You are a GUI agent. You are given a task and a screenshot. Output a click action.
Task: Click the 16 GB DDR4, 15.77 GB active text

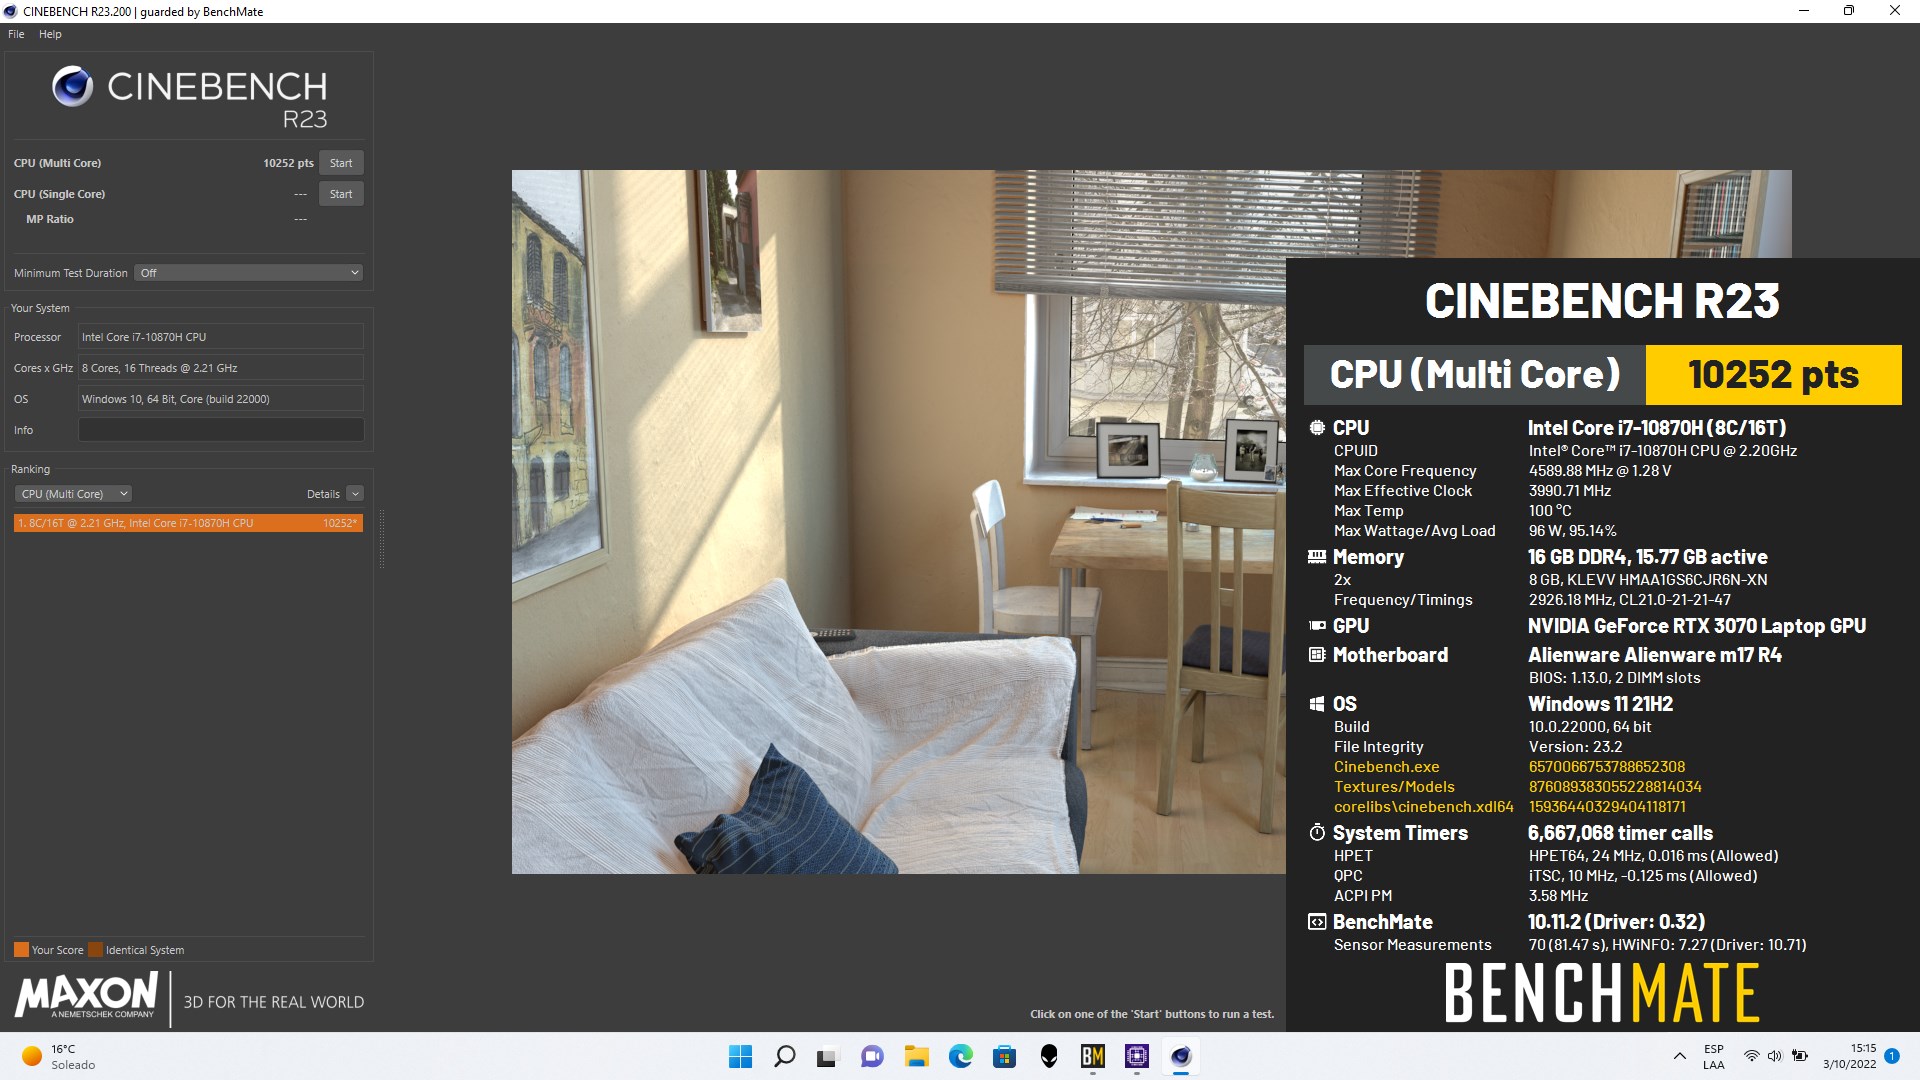[1647, 557]
